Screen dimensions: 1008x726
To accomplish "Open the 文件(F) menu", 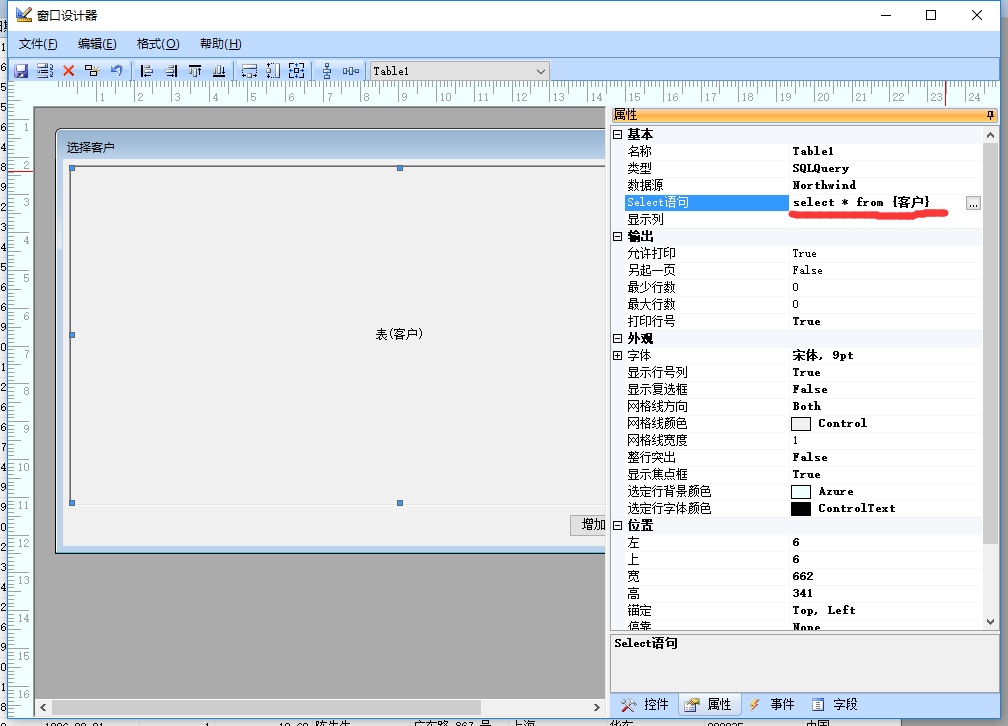I will [38, 44].
